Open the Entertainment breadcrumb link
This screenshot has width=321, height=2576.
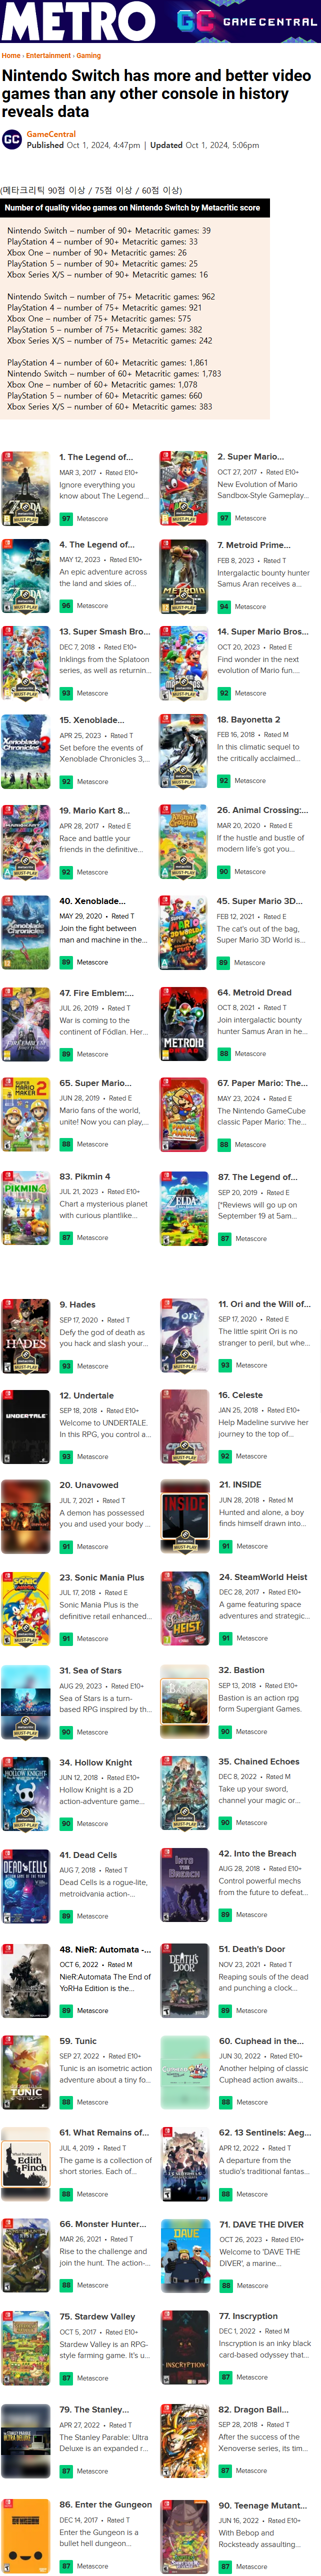48,55
